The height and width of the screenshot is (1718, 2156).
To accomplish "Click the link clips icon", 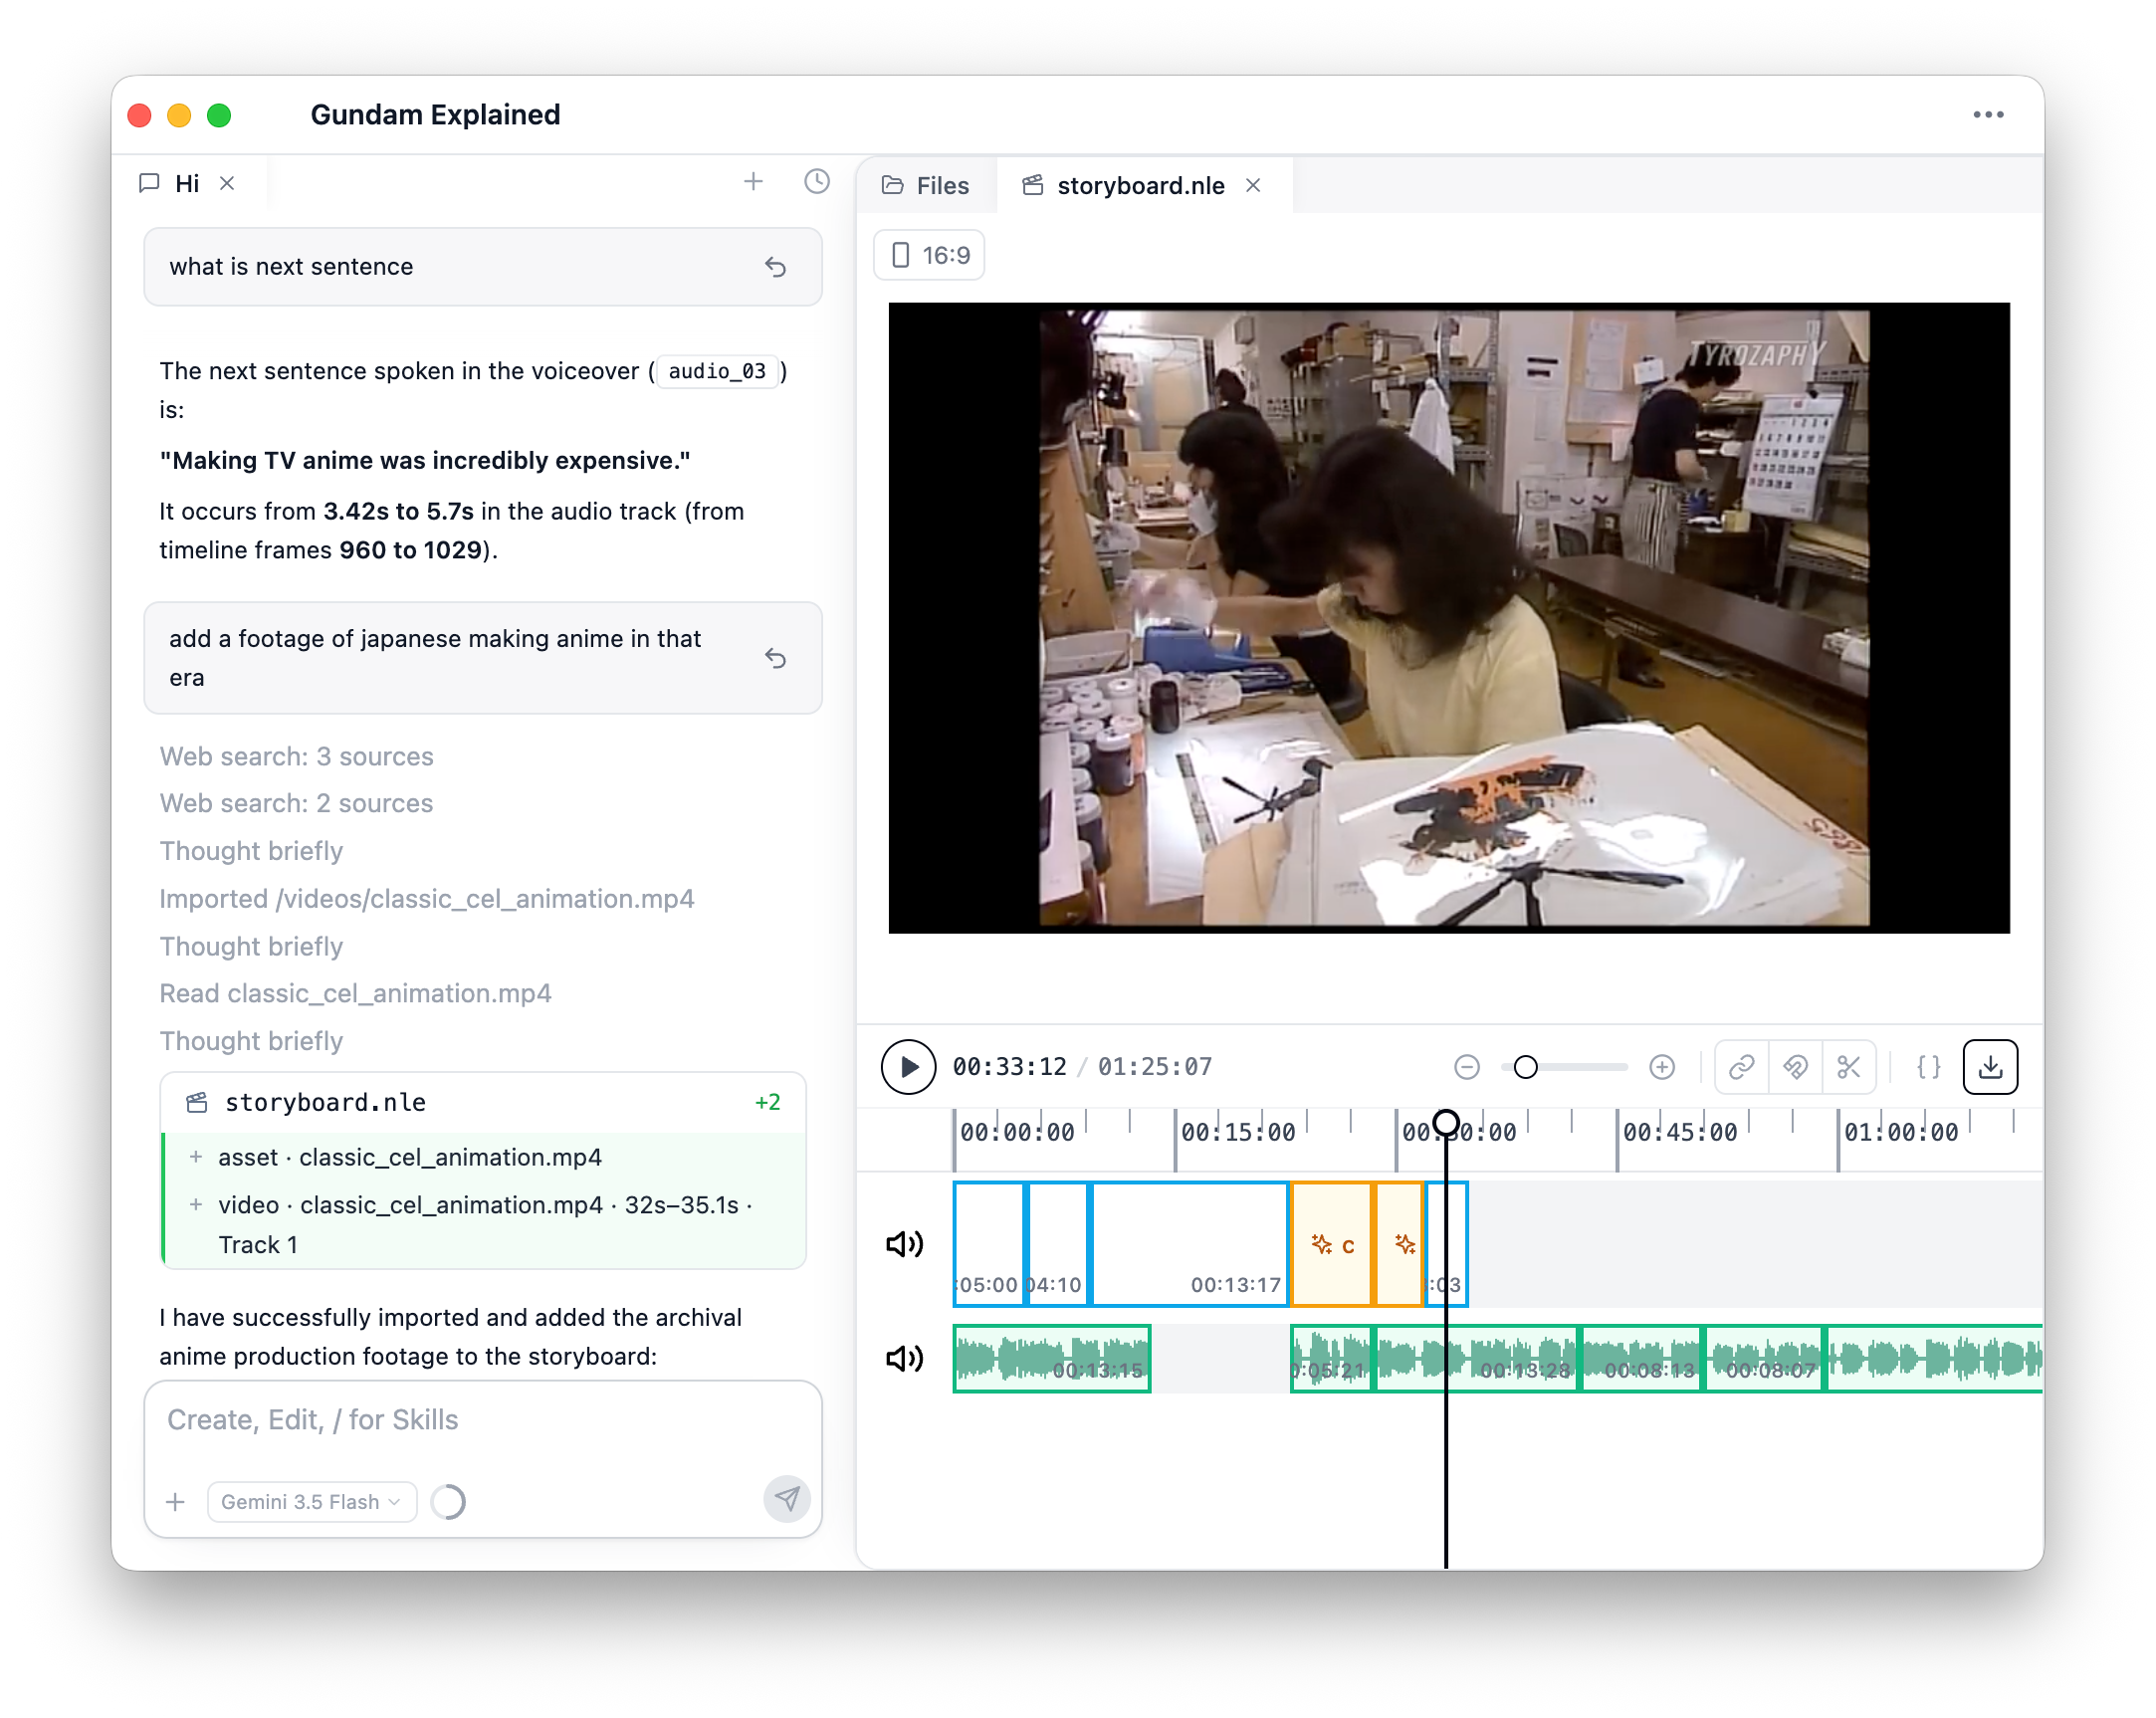I will 1741,1067.
